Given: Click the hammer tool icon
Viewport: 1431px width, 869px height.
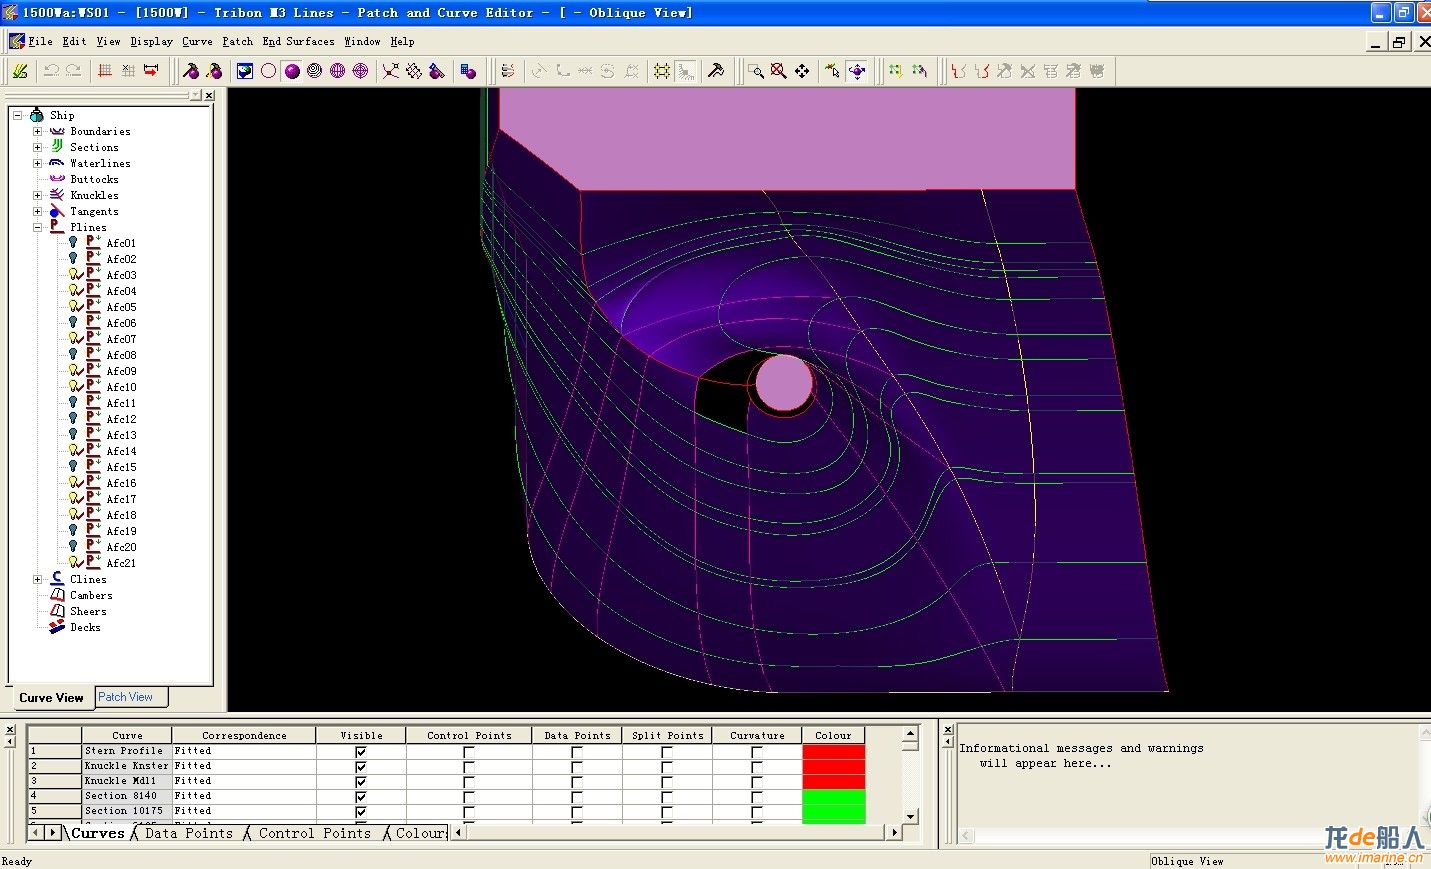Looking at the screenshot, I should click(x=716, y=71).
